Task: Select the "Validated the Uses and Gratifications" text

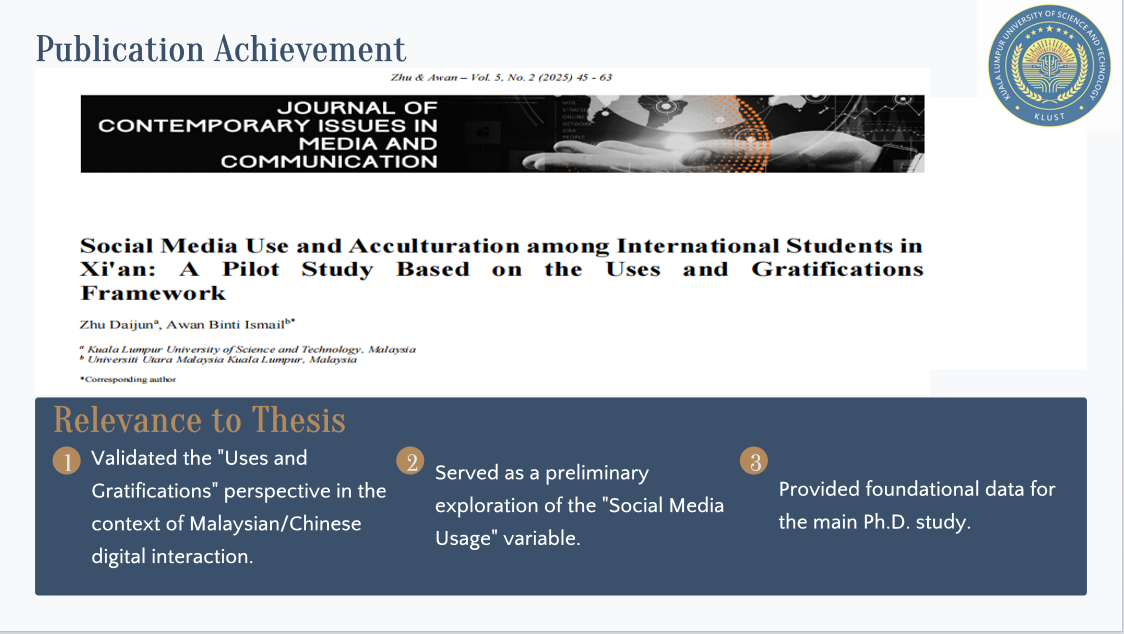Action: click(x=238, y=507)
